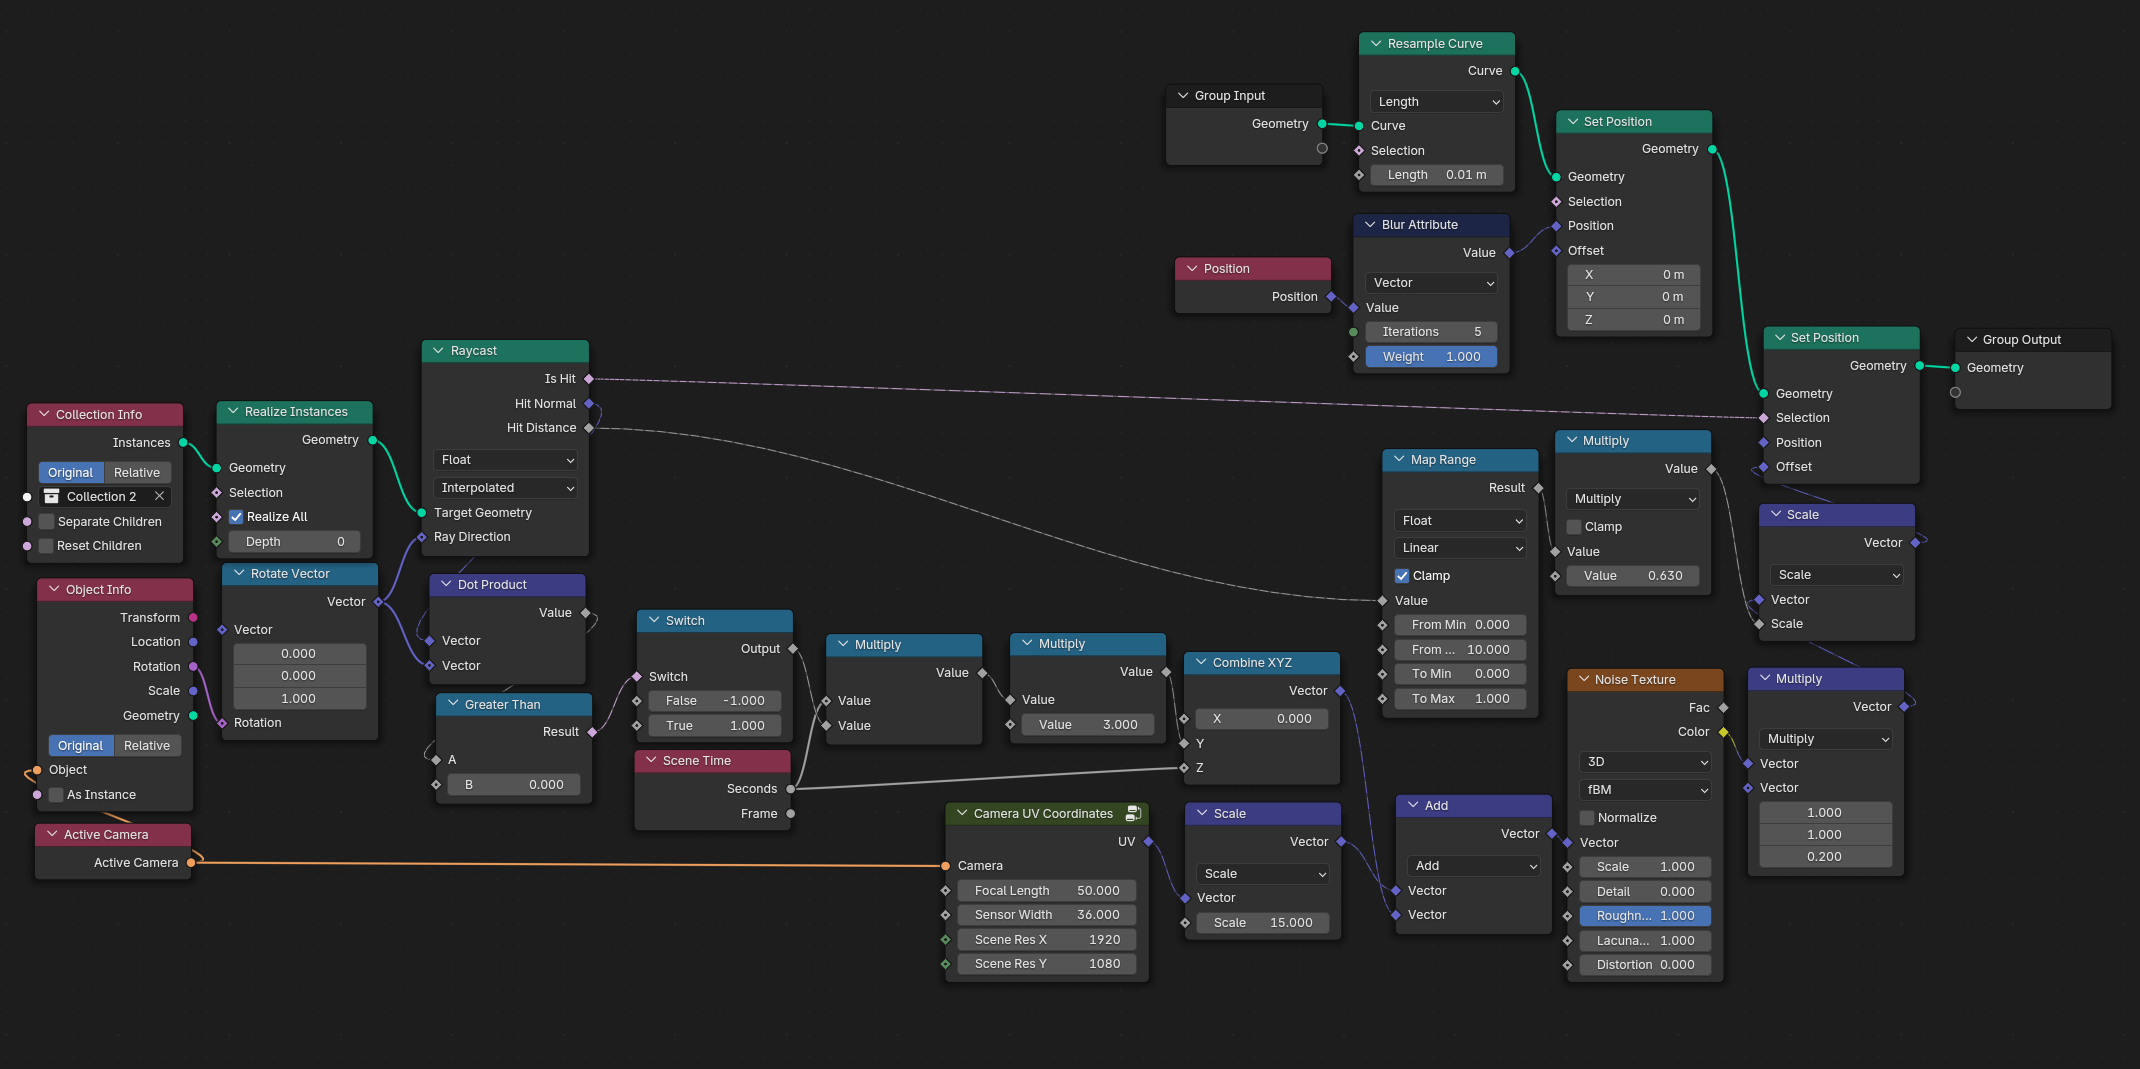Click the Curve output socket on Resample Curve
The image size is (2140, 1069).
pyautogui.click(x=1515, y=71)
